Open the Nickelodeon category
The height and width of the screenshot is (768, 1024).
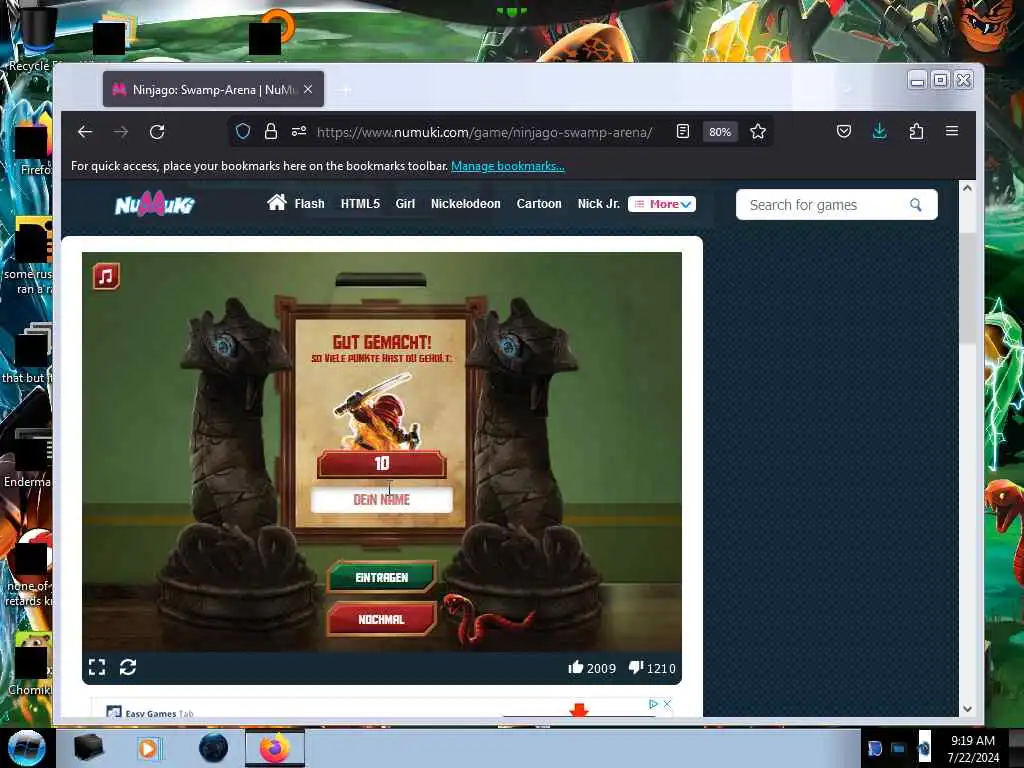[x=466, y=204]
